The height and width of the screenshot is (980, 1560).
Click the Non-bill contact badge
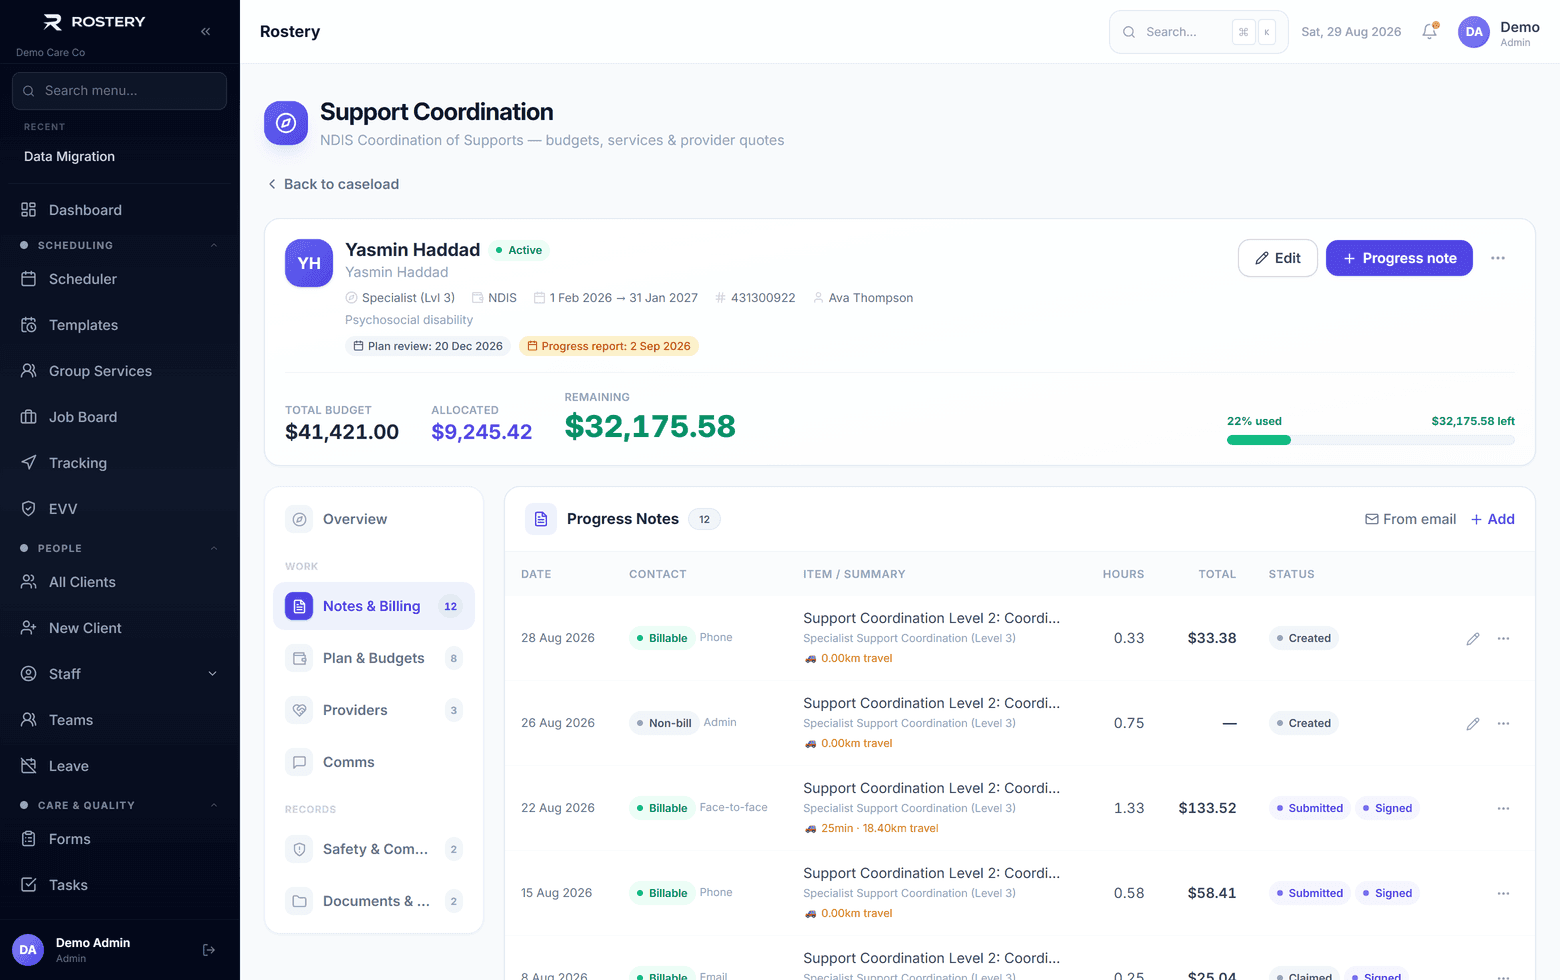click(663, 723)
